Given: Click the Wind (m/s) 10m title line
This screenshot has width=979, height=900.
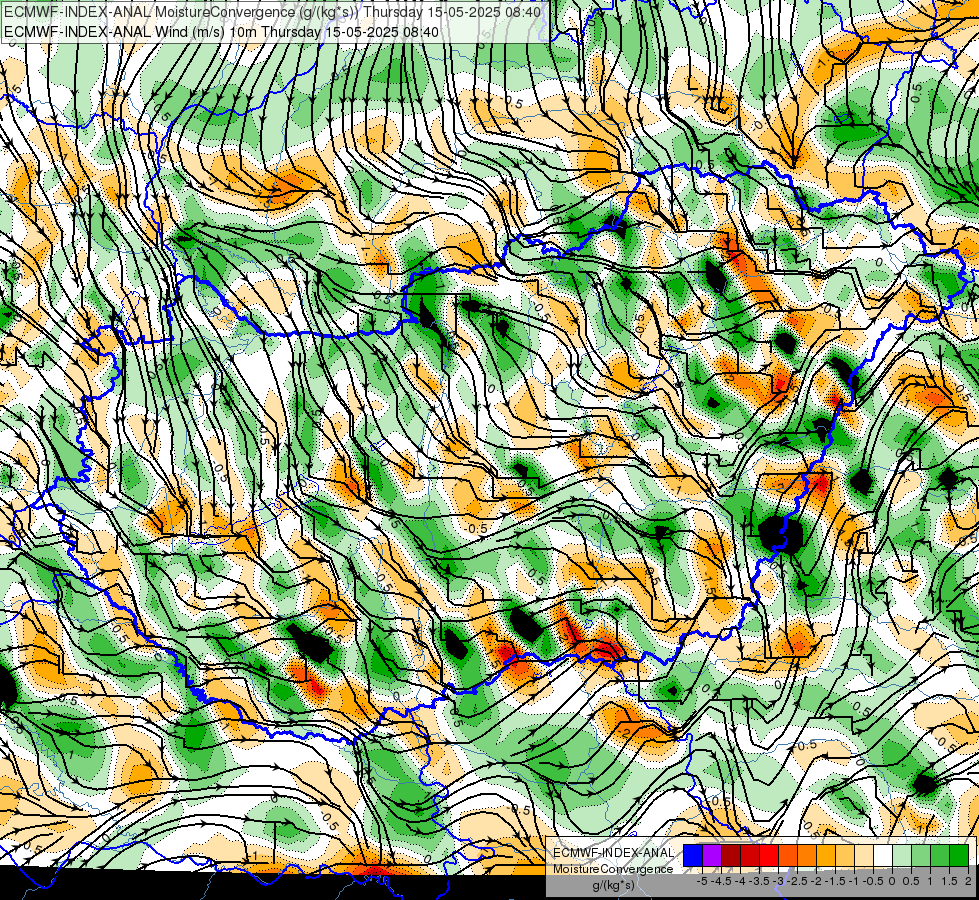Looking at the screenshot, I should click(222, 31).
